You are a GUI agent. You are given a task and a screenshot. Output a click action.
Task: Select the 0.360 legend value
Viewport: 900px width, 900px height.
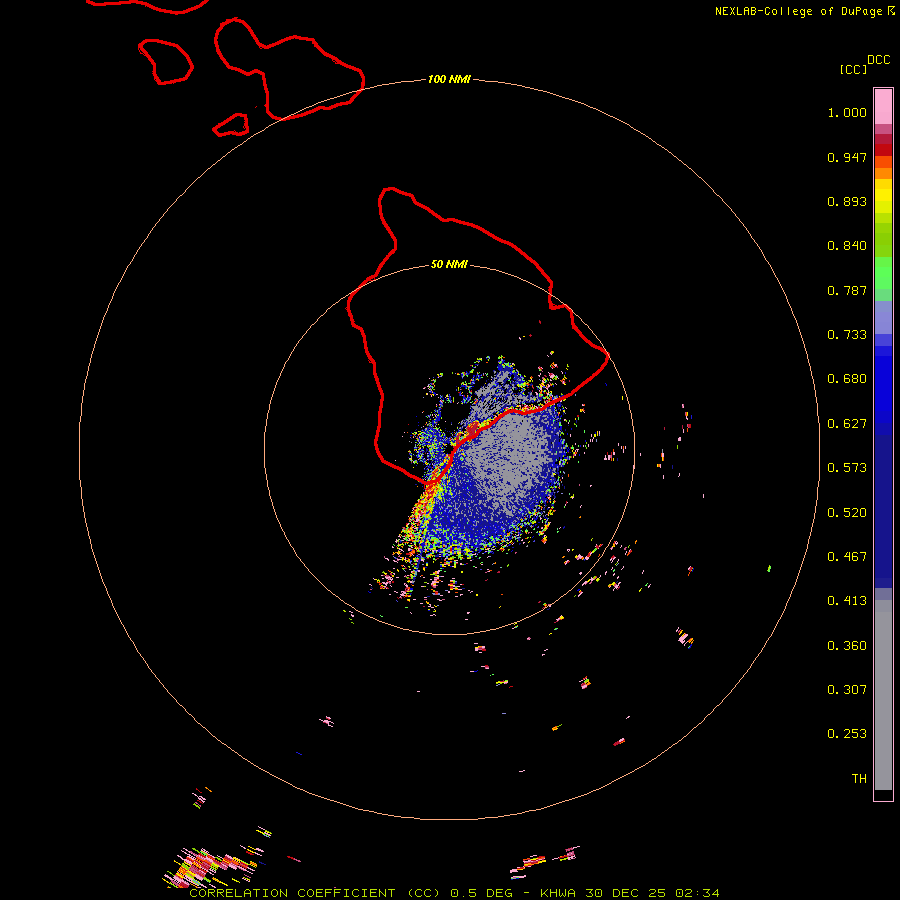click(847, 646)
